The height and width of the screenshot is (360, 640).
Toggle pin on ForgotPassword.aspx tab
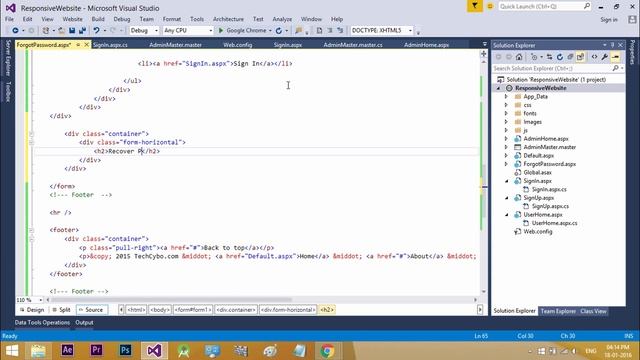click(78, 44)
